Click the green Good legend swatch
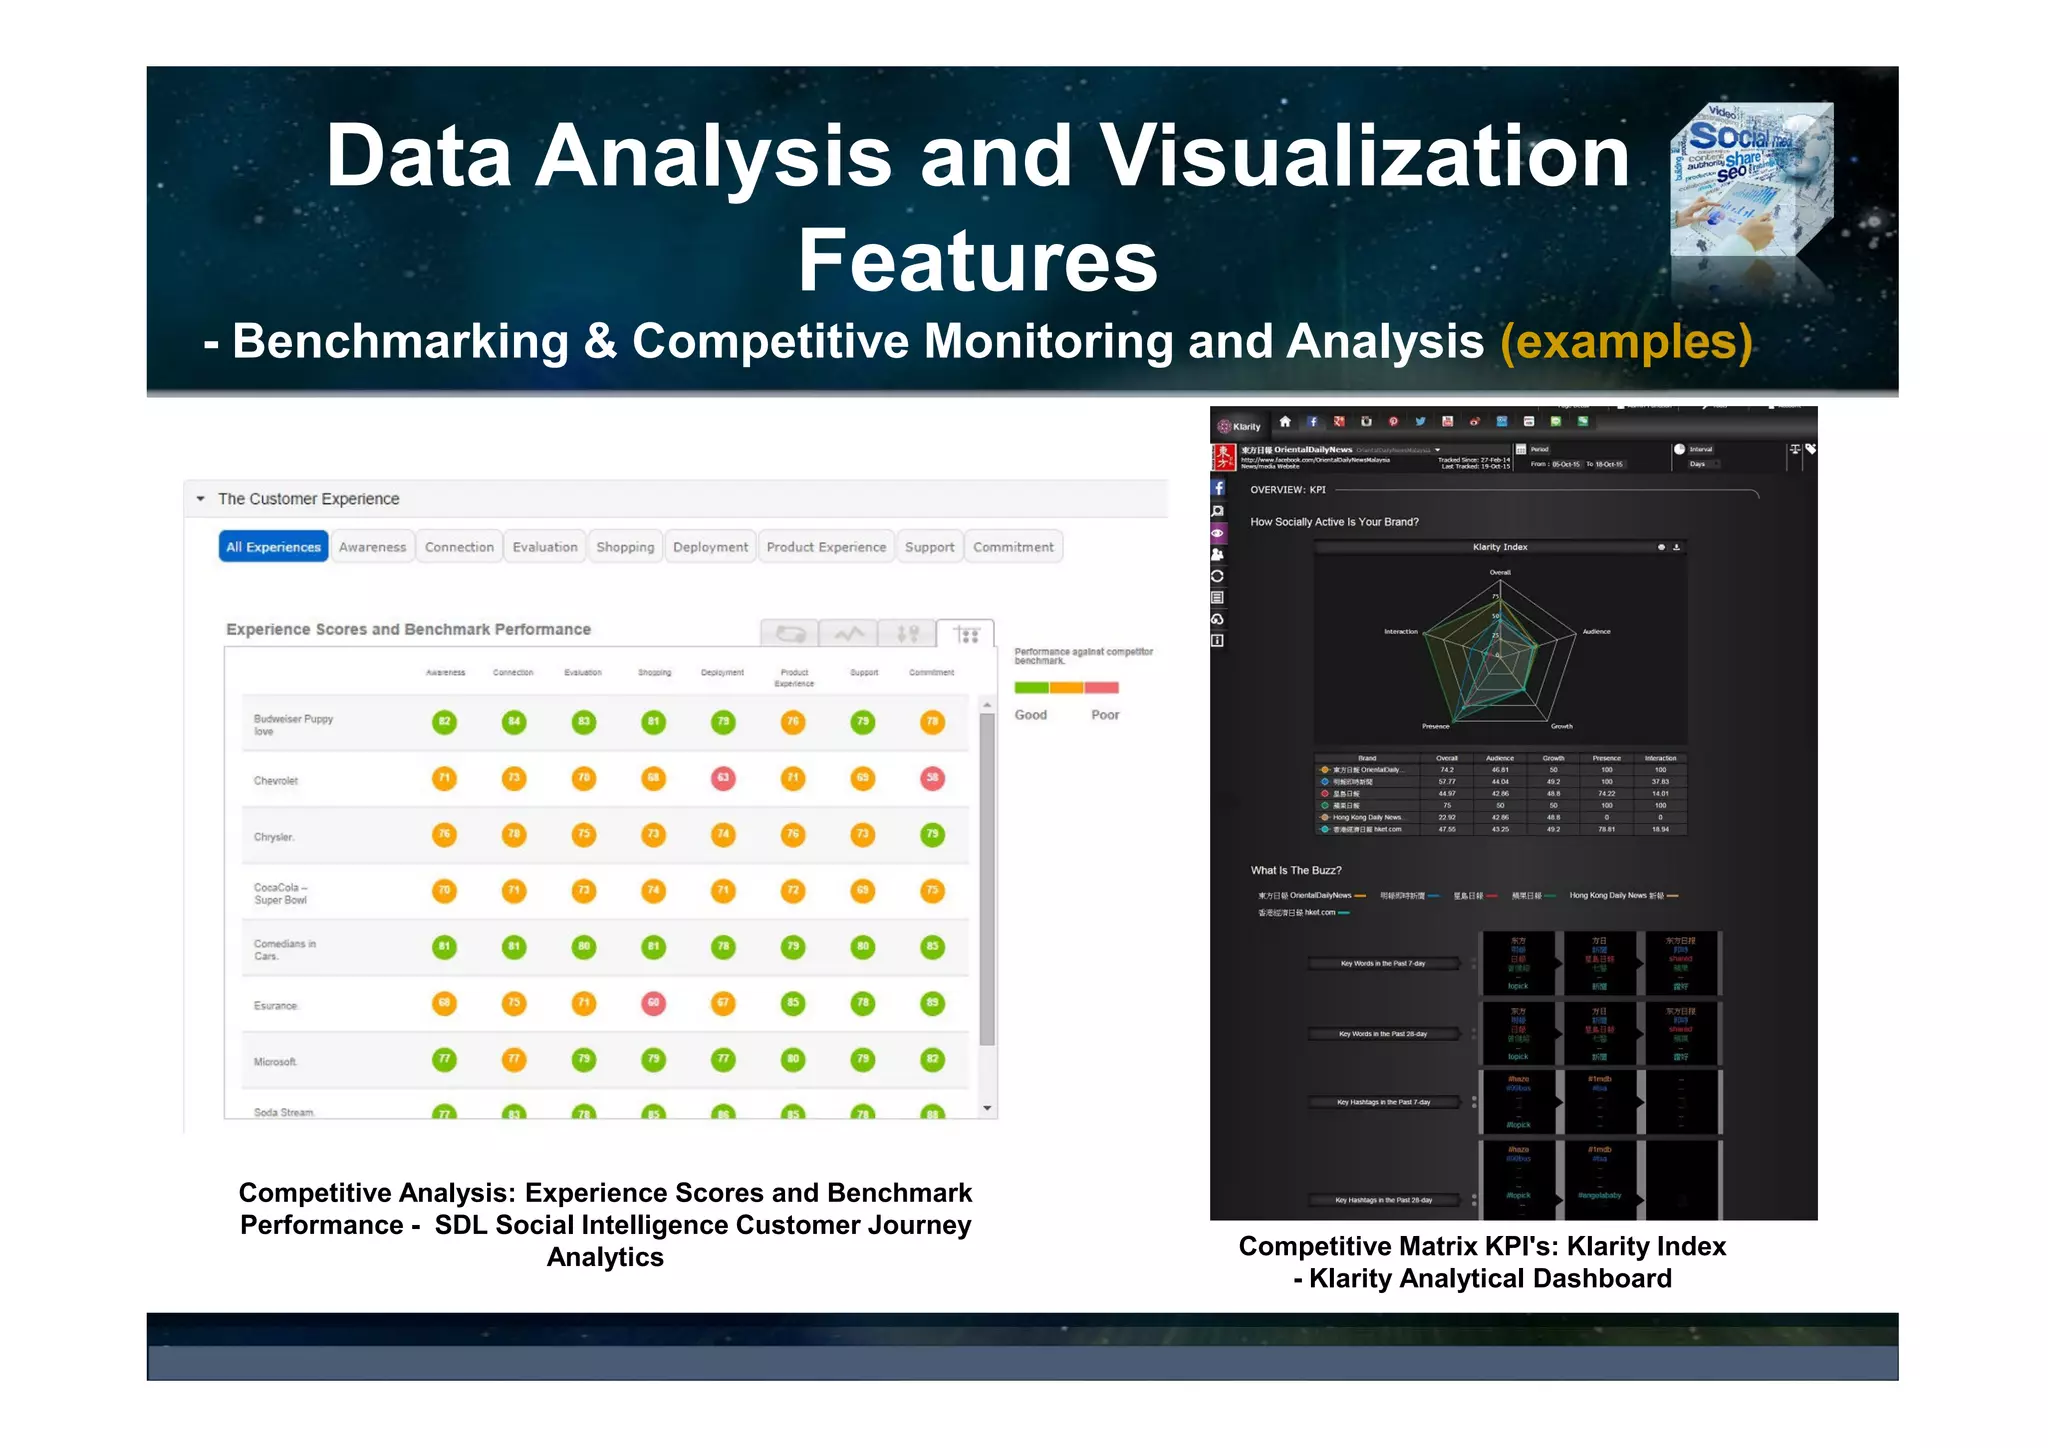2048x1448 pixels. pyautogui.click(x=1031, y=688)
